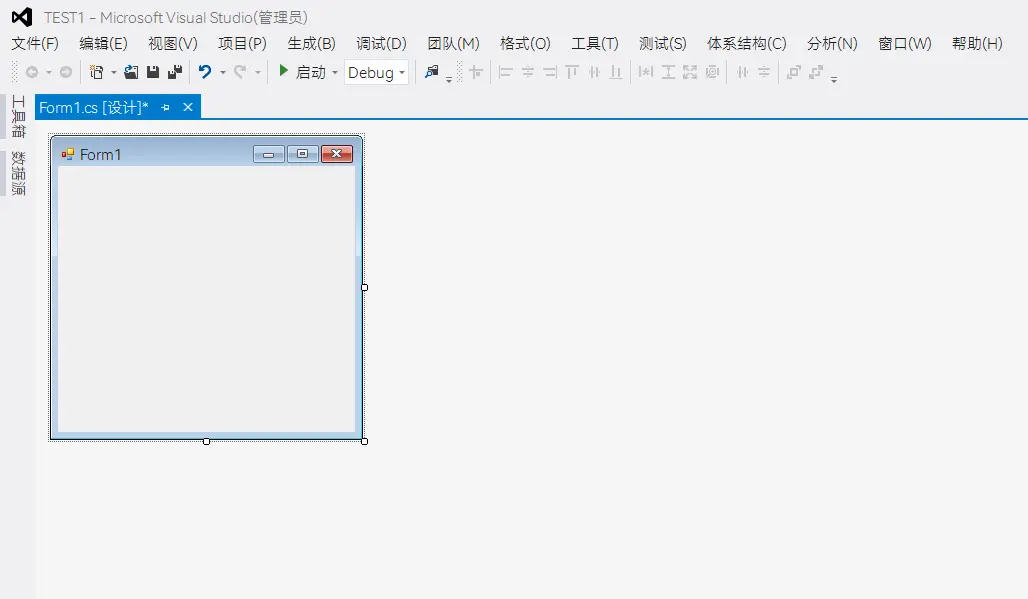Save the current file with the Save icon

[x=153, y=72]
